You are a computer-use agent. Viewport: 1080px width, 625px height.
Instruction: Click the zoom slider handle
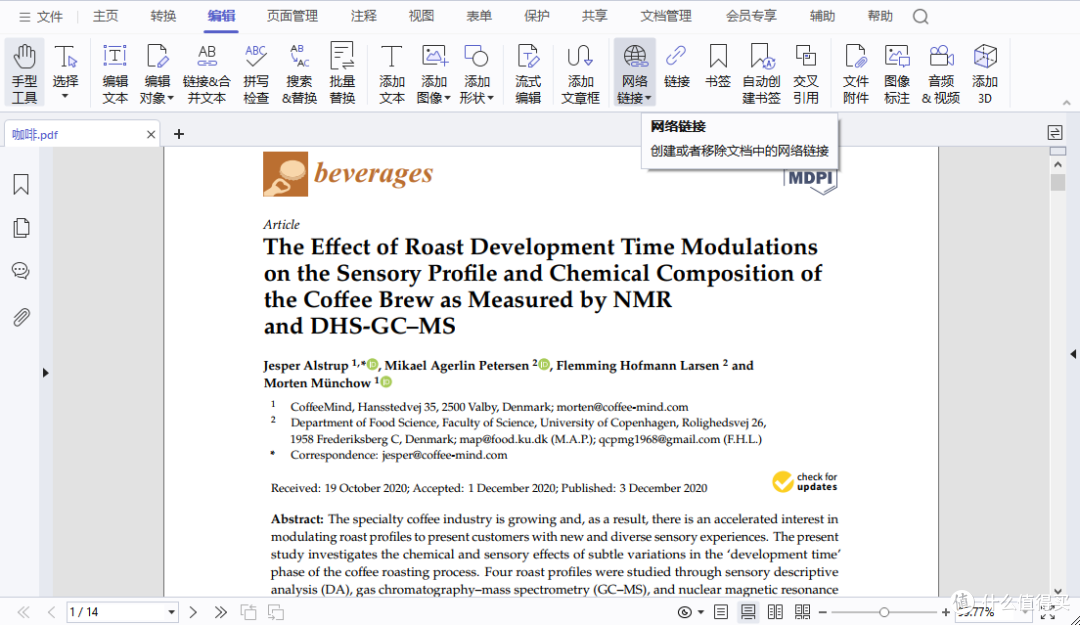(884, 612)
